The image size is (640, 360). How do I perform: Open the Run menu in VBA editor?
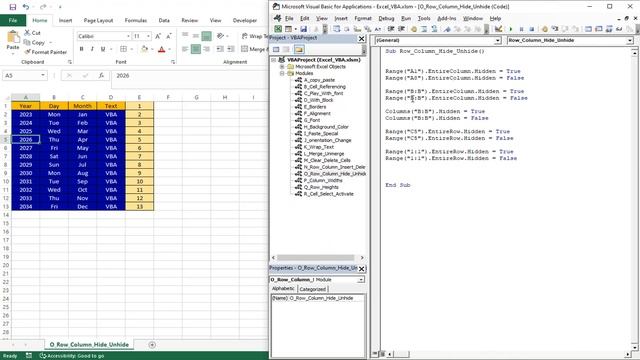click(x=406, y=18)
